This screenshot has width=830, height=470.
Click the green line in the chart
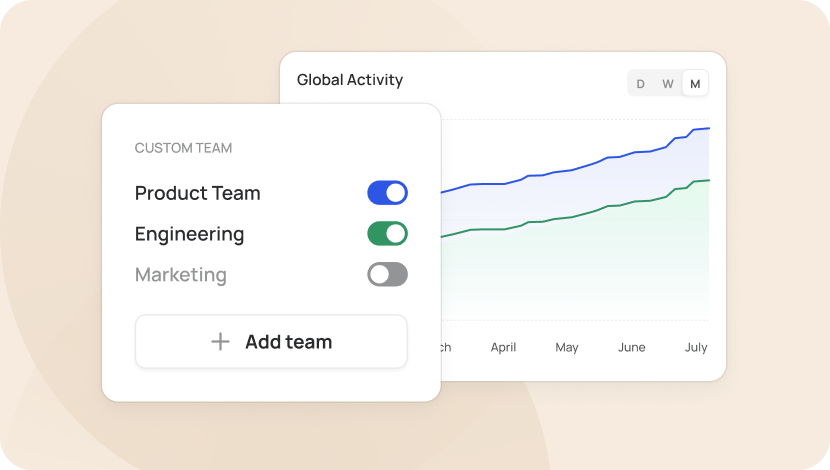(x=574, y=216)
